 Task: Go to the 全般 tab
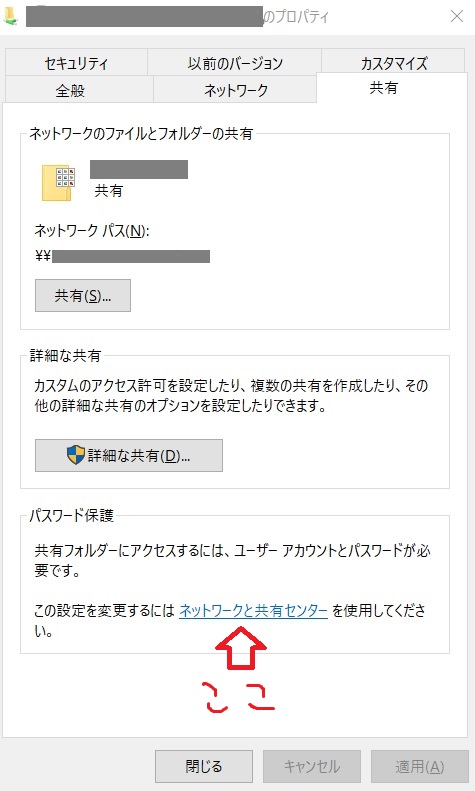[70, 90]
